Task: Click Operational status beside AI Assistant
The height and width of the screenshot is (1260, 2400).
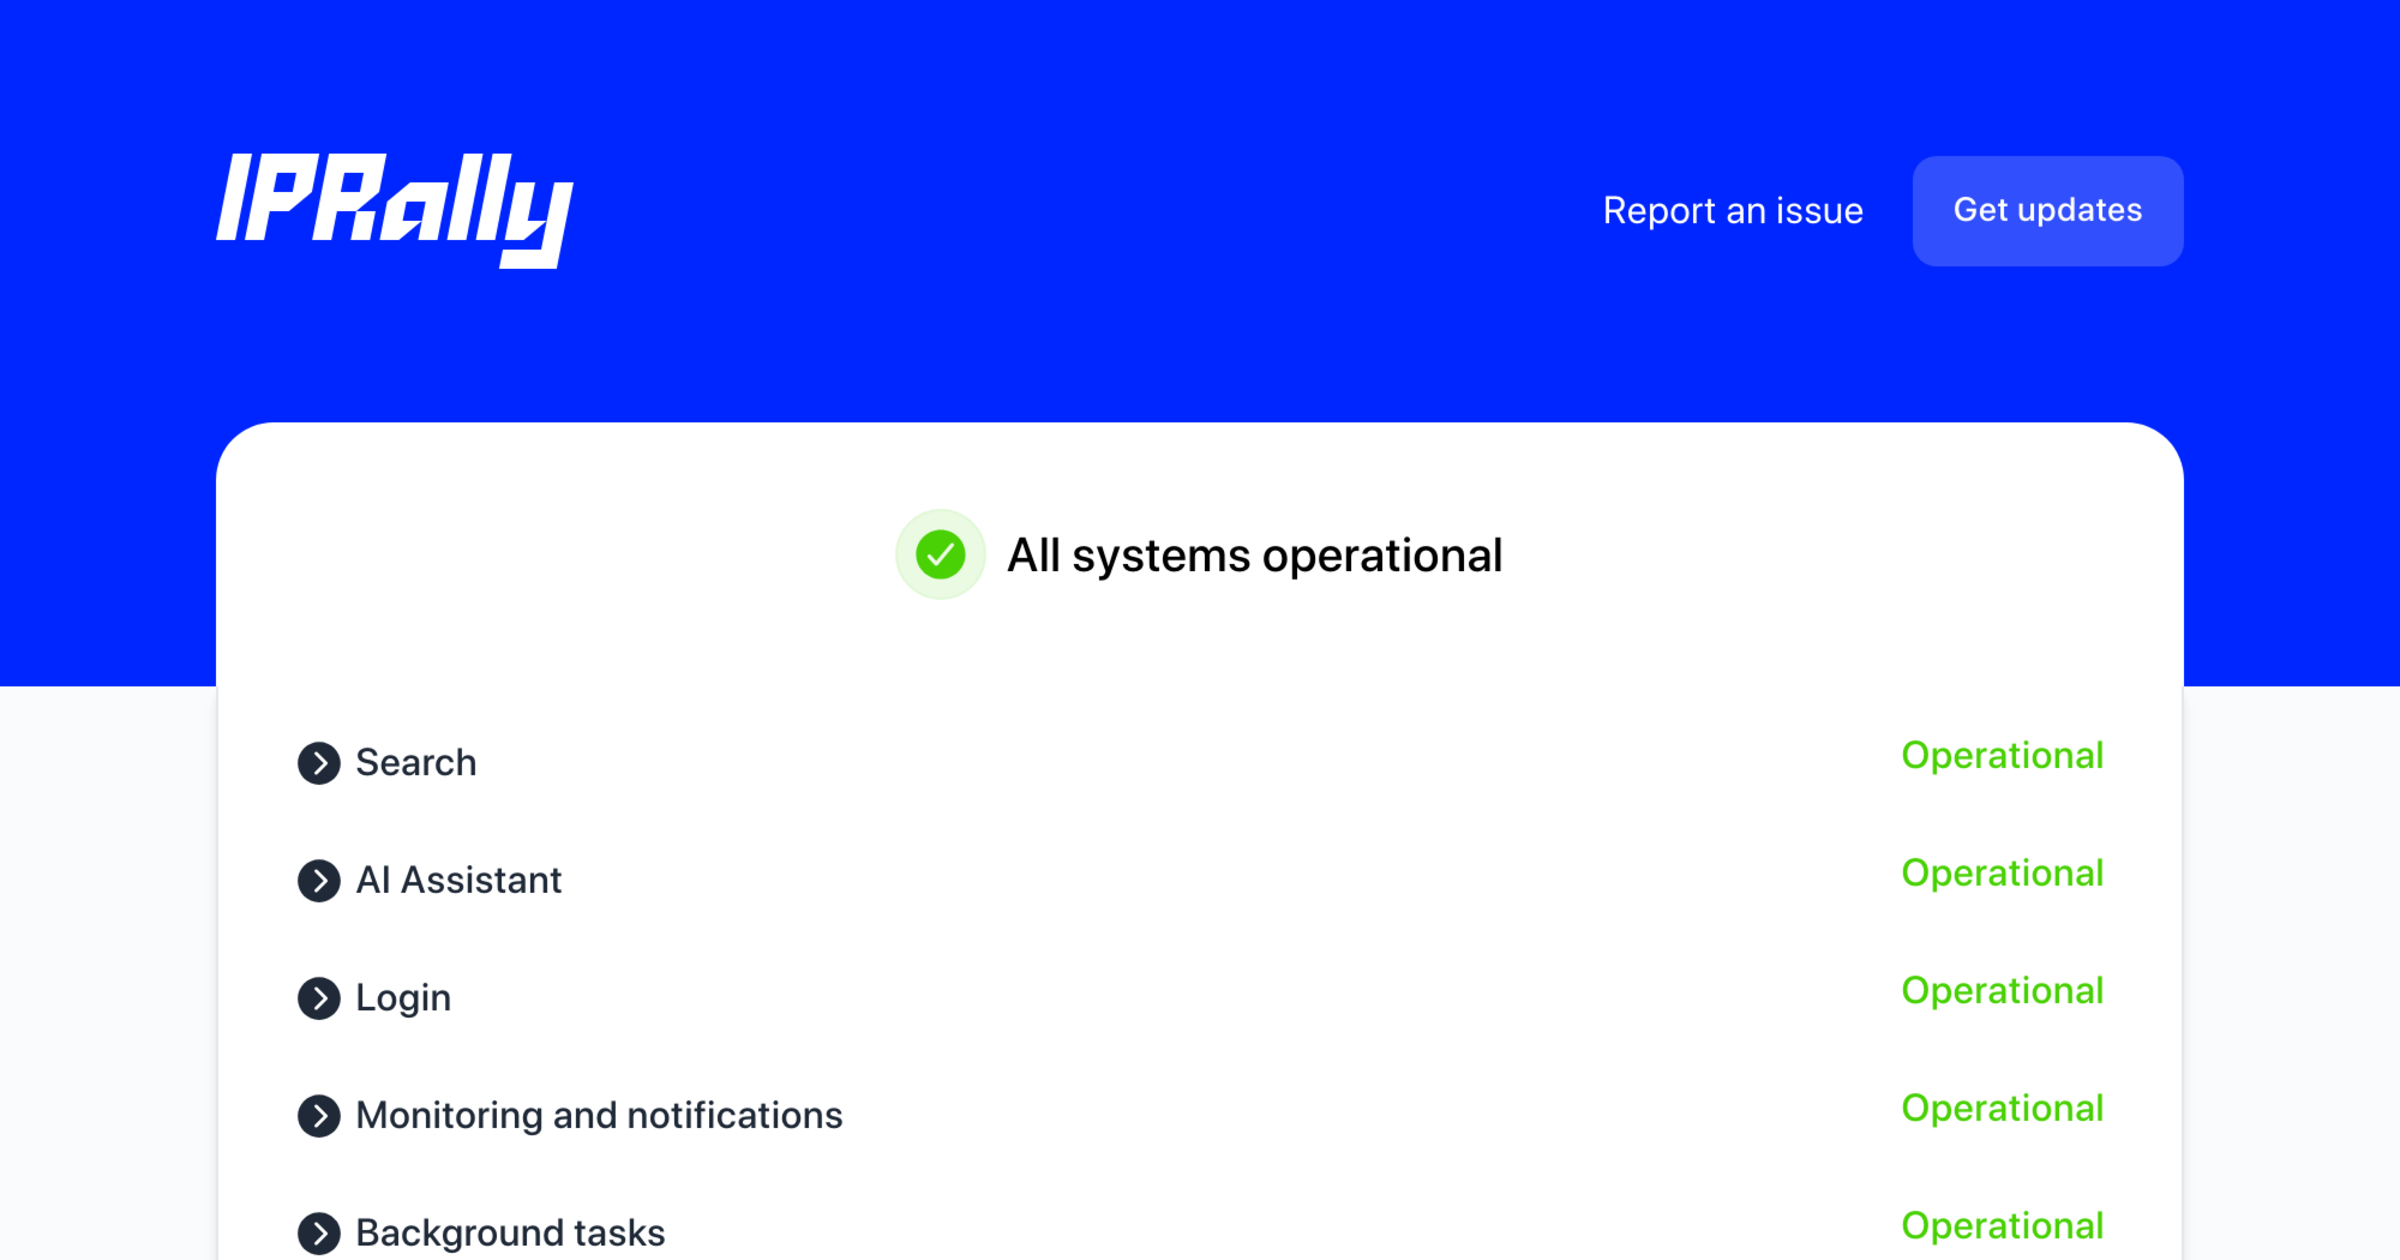Action: tap(2002, 874)
